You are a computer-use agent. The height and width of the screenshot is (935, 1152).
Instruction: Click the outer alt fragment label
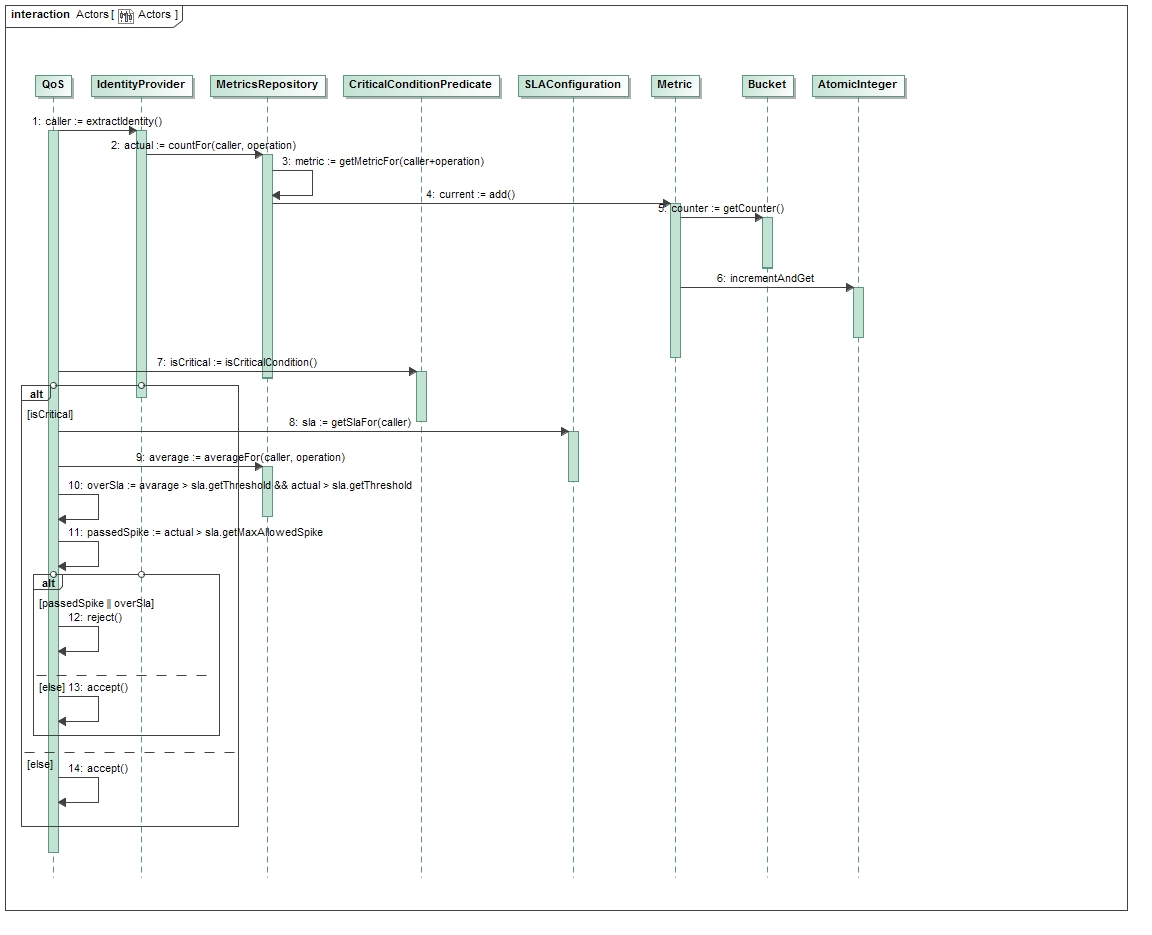pyautogui.click(x=36, y=394)
